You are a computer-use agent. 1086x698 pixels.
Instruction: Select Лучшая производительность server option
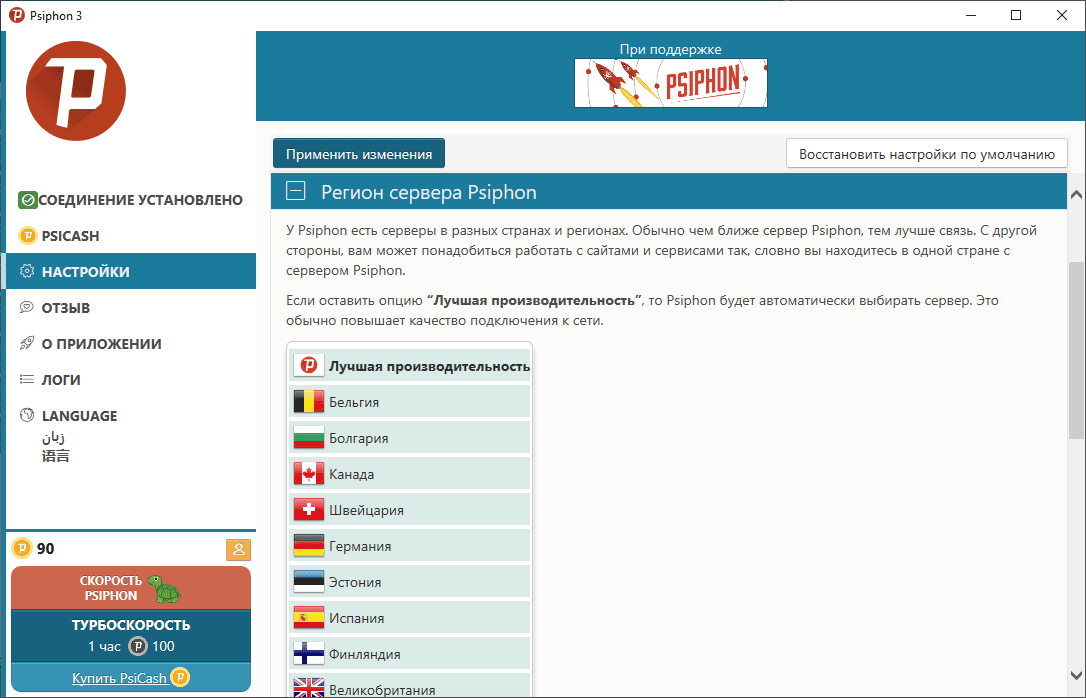pyautogui.click(x=409, y=366)
